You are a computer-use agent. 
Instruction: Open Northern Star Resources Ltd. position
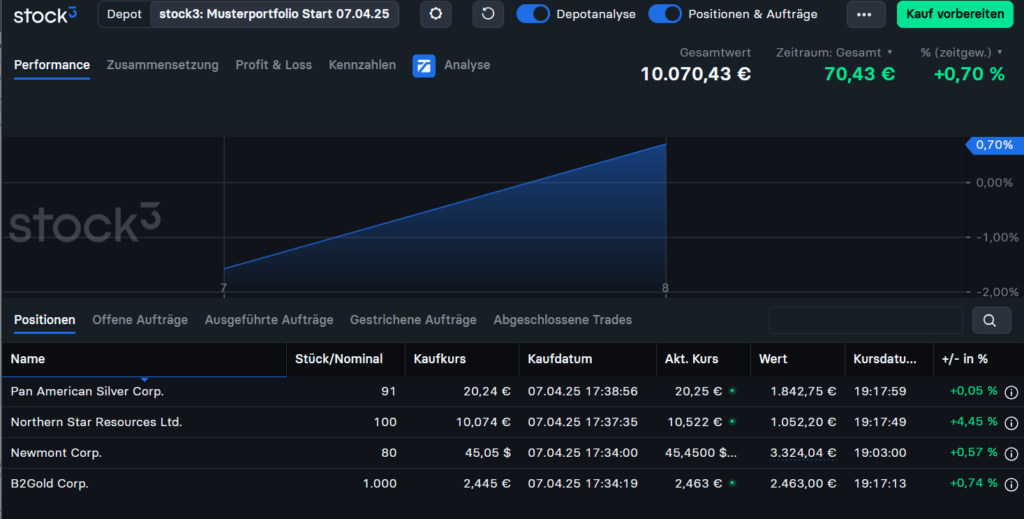tap(96, 422)
